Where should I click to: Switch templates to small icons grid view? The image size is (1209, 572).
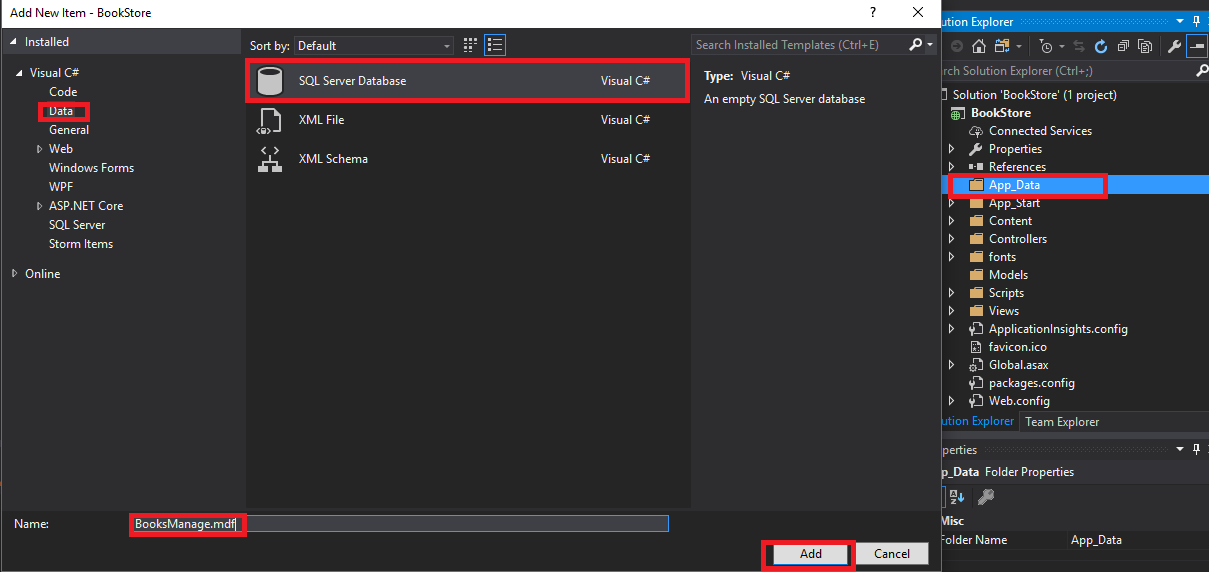pyautogui.click(x=471, y=45)
